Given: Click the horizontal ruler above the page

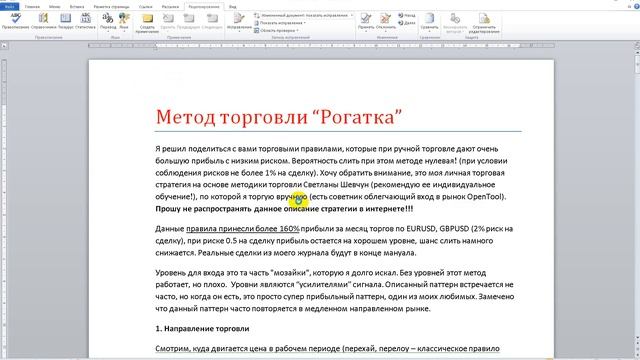Looking at the screenshot, I should (x=321, y=46).
